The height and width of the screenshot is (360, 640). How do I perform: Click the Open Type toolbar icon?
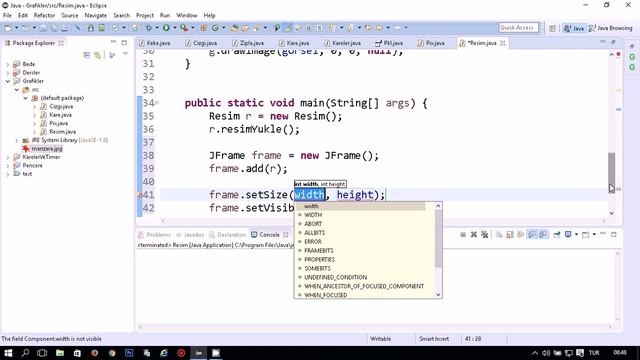[x=234, y=28]
